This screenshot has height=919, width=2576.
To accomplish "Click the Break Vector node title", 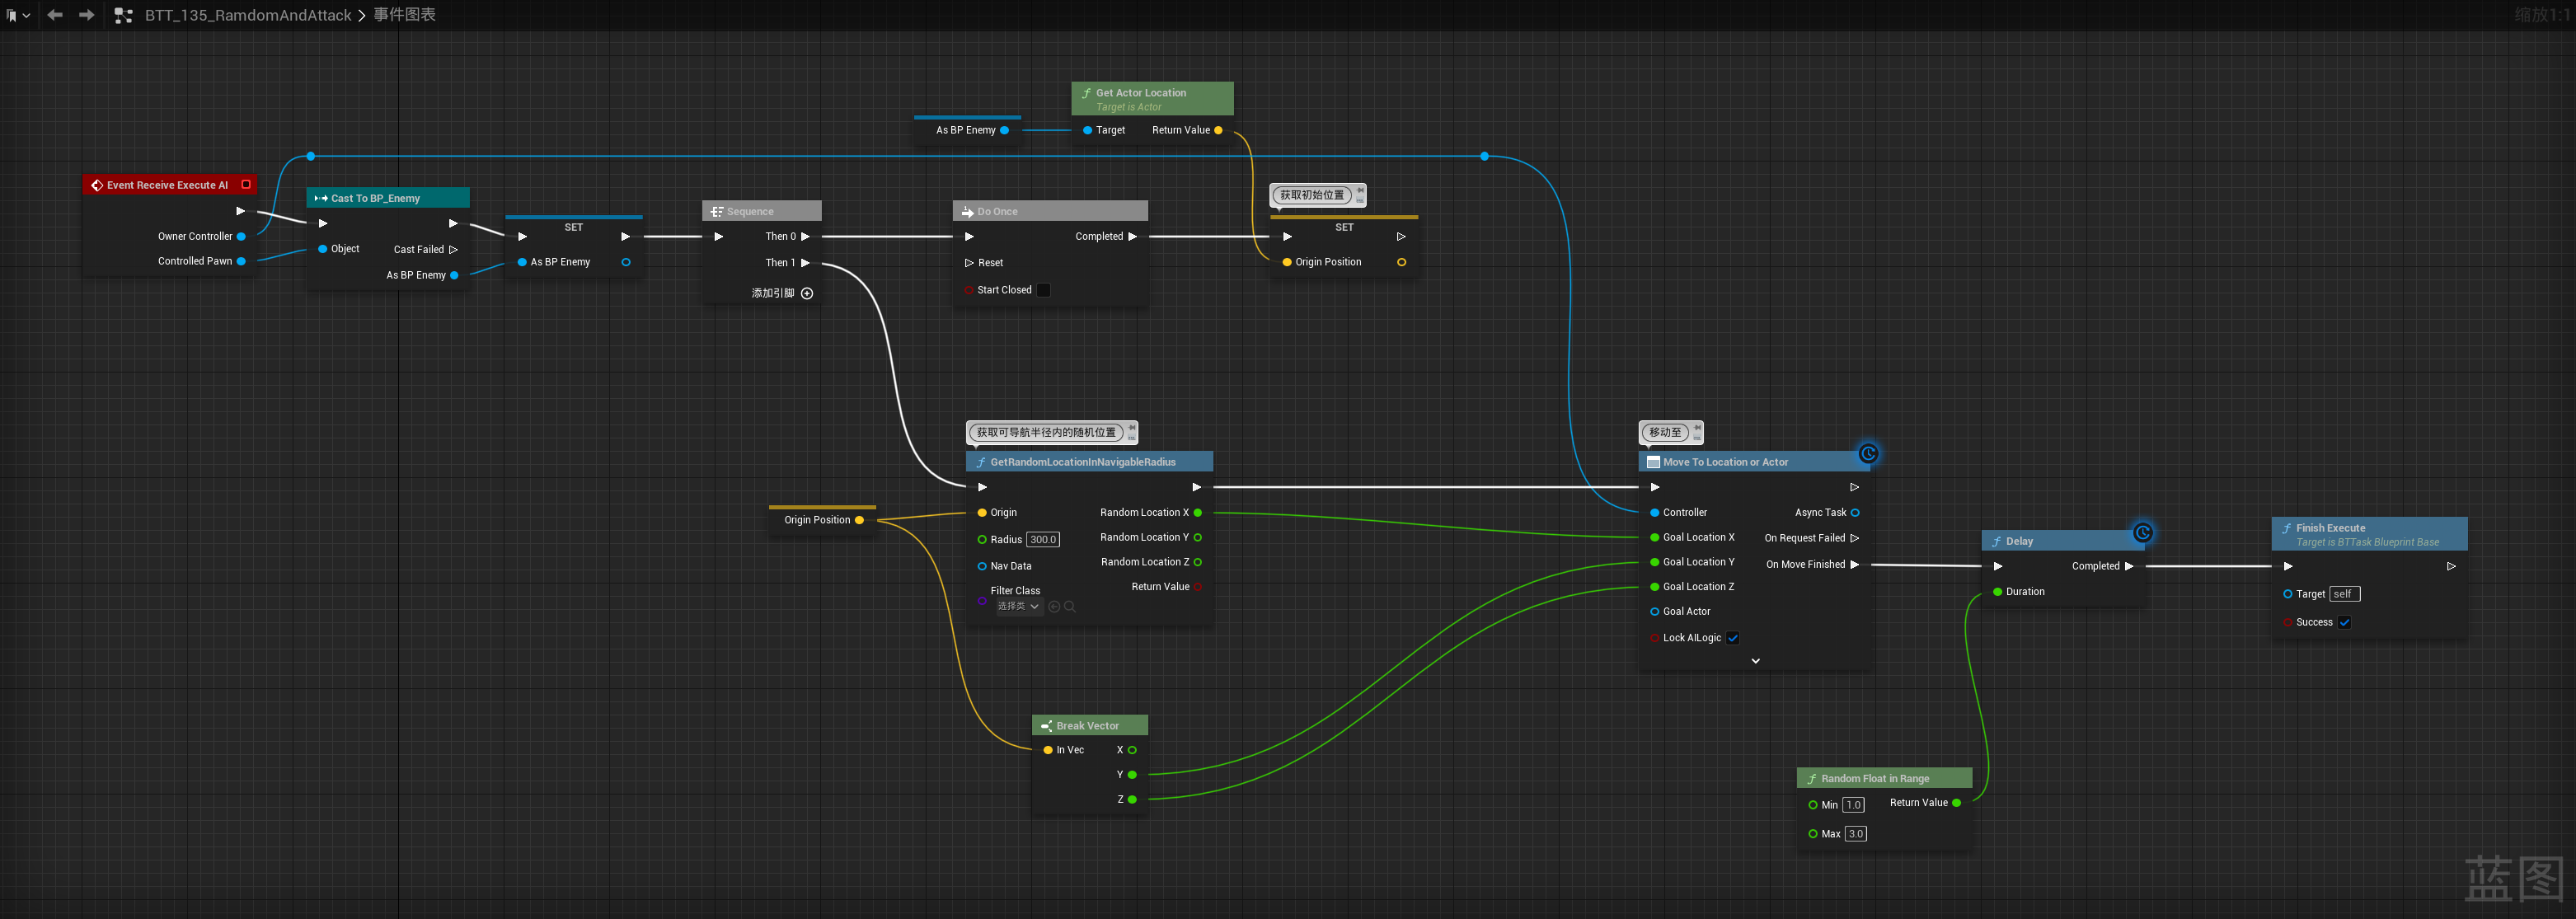I will pyautogui.click(x=1087, y=726).
